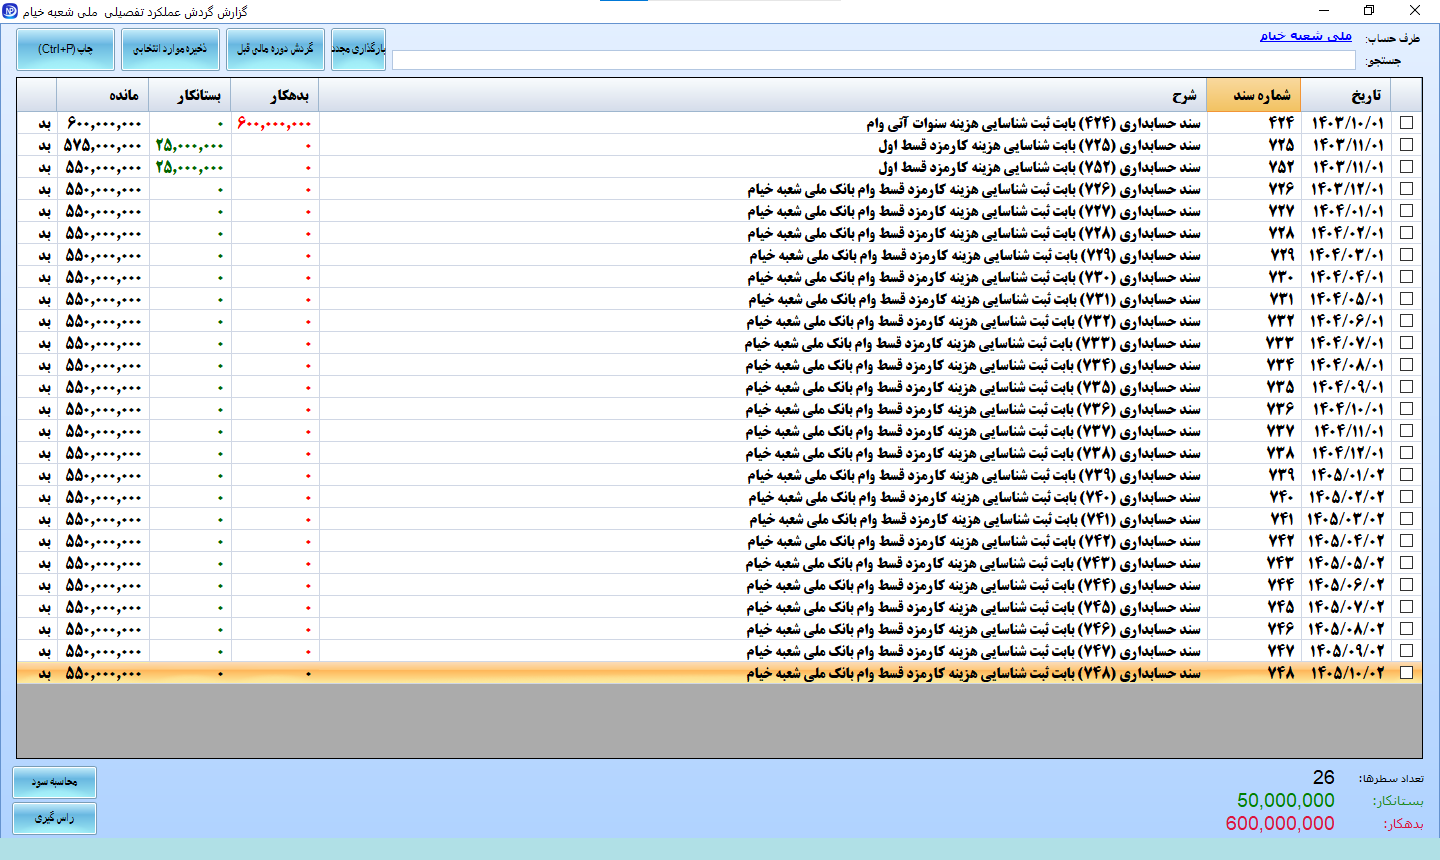
Task: Select date ۱۴۰۴/۰۸/۰۱ cell
Action: click(x=1347, y=365)
